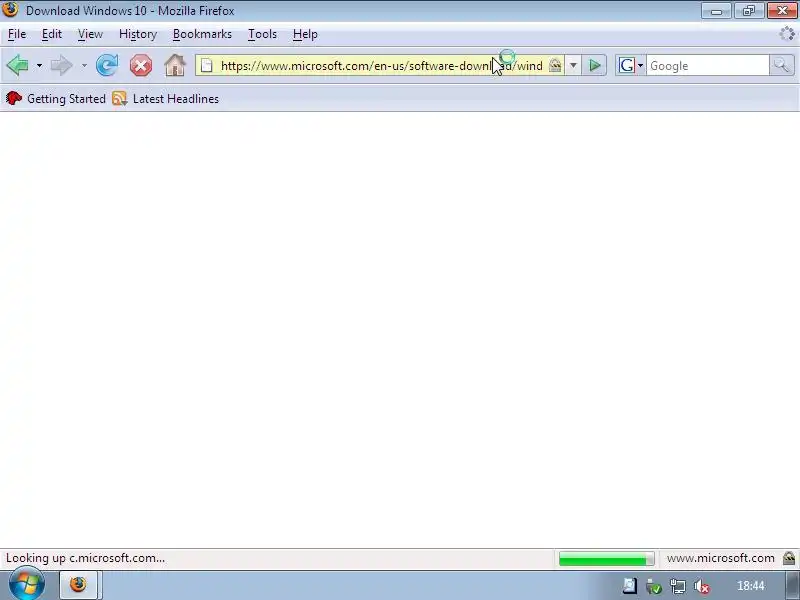Click the network connection tray icon
The image size is (800, 600).
[x=678, y=586]
